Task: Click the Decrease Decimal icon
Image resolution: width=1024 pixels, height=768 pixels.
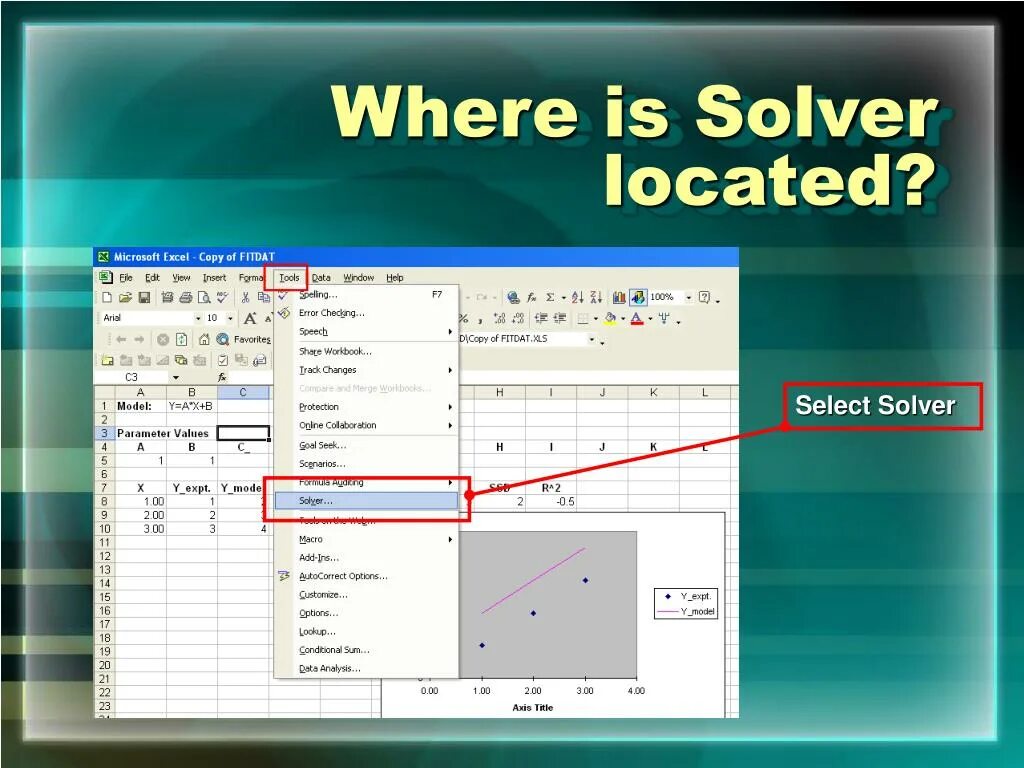Action: (x=519, y=319)
